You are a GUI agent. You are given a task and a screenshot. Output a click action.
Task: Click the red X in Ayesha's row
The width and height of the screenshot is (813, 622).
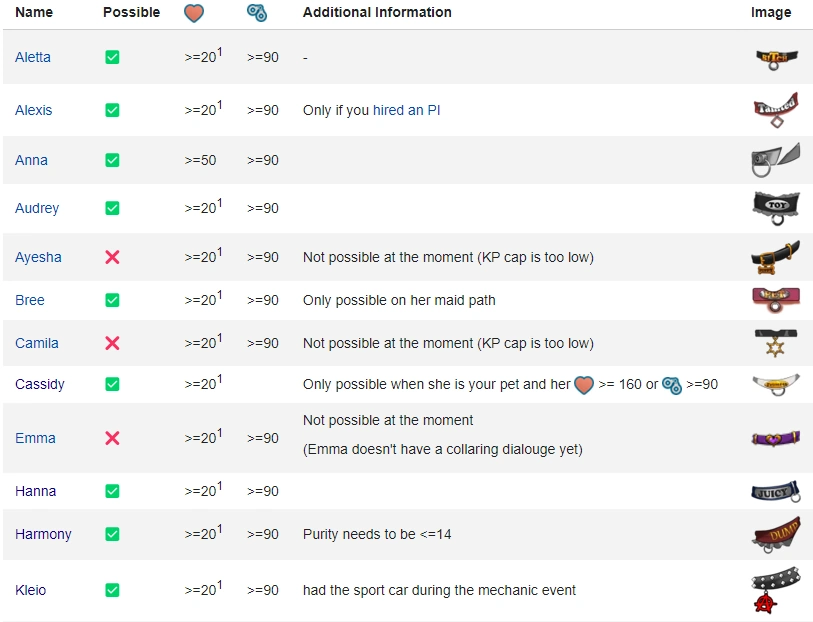coord(112,257)
